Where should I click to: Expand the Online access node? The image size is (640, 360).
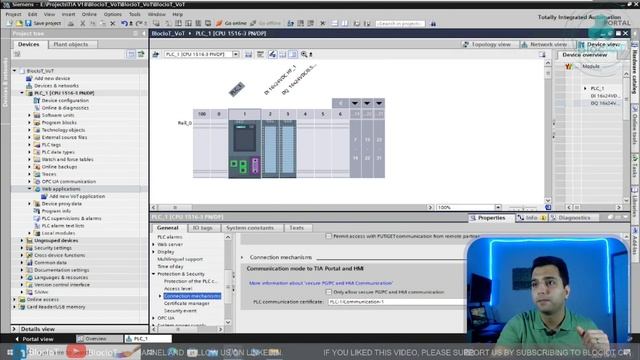(15, 299)
